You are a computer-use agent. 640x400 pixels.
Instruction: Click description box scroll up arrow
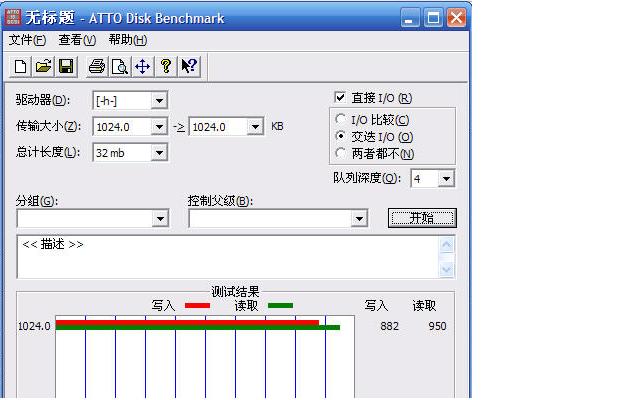447,245
